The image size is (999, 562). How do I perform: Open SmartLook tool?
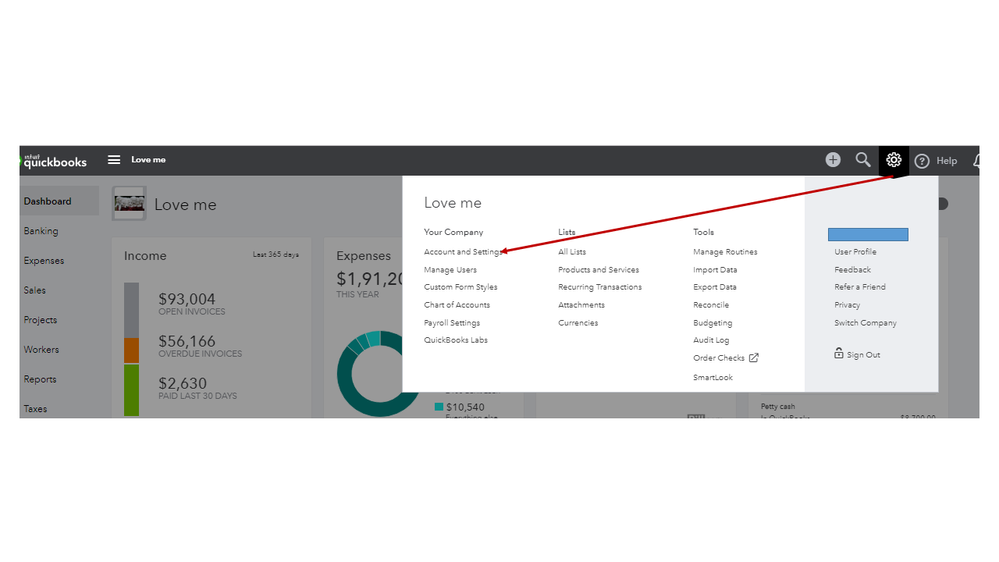pyautogui.click(x=713, y=377)
